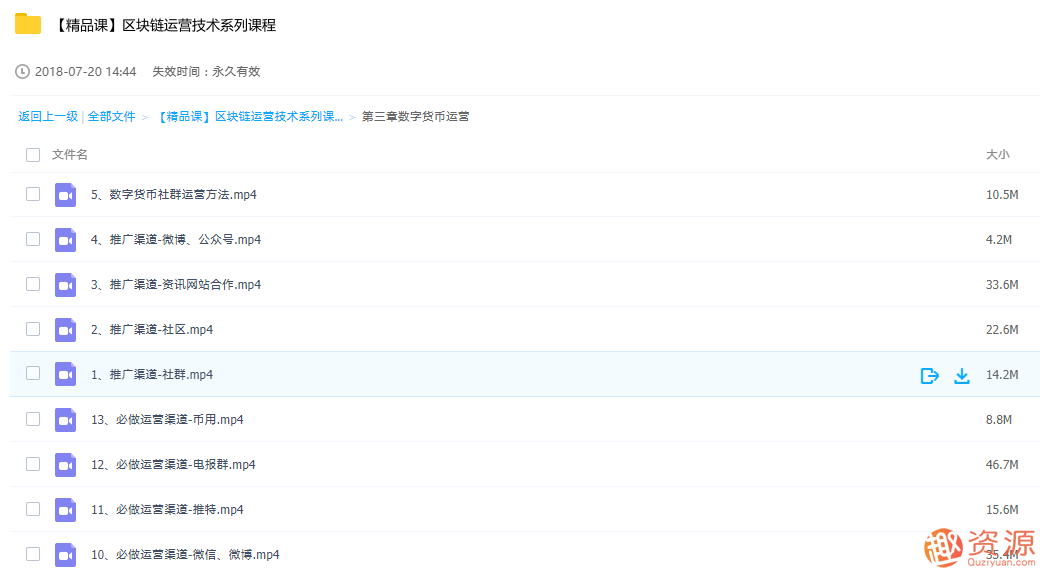Click the 2018-07-20 14:44 timestamp
The width and height of the screenshot is (1040, 571).
coord(86,72)
